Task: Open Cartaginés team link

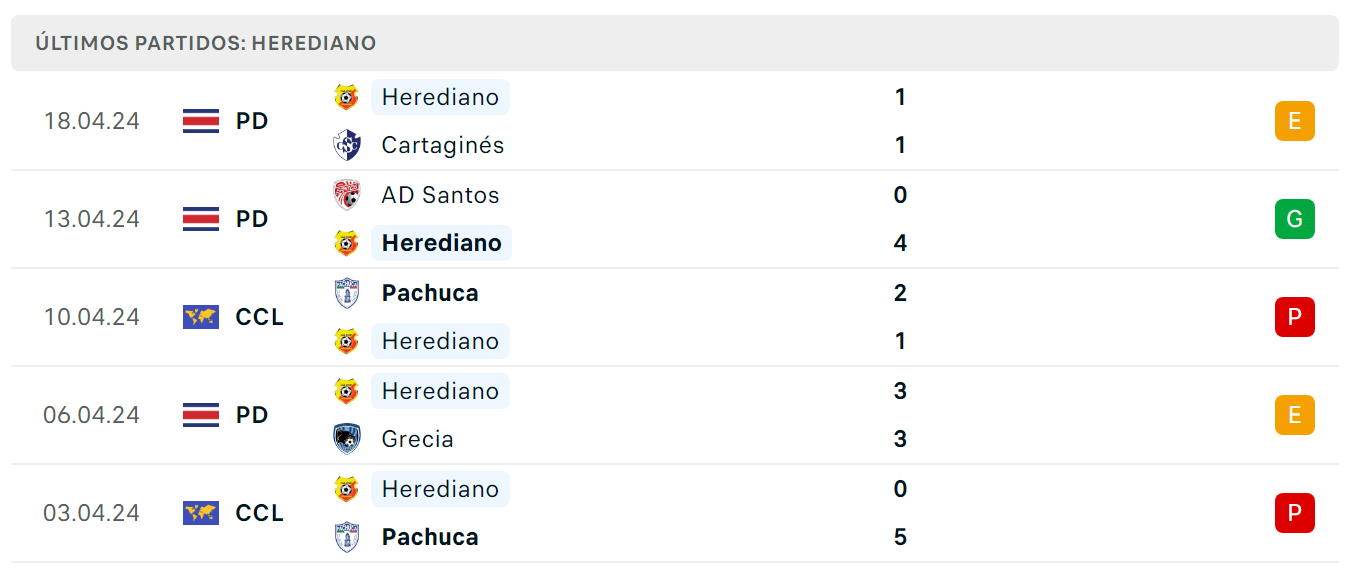Action: (443, 145)
